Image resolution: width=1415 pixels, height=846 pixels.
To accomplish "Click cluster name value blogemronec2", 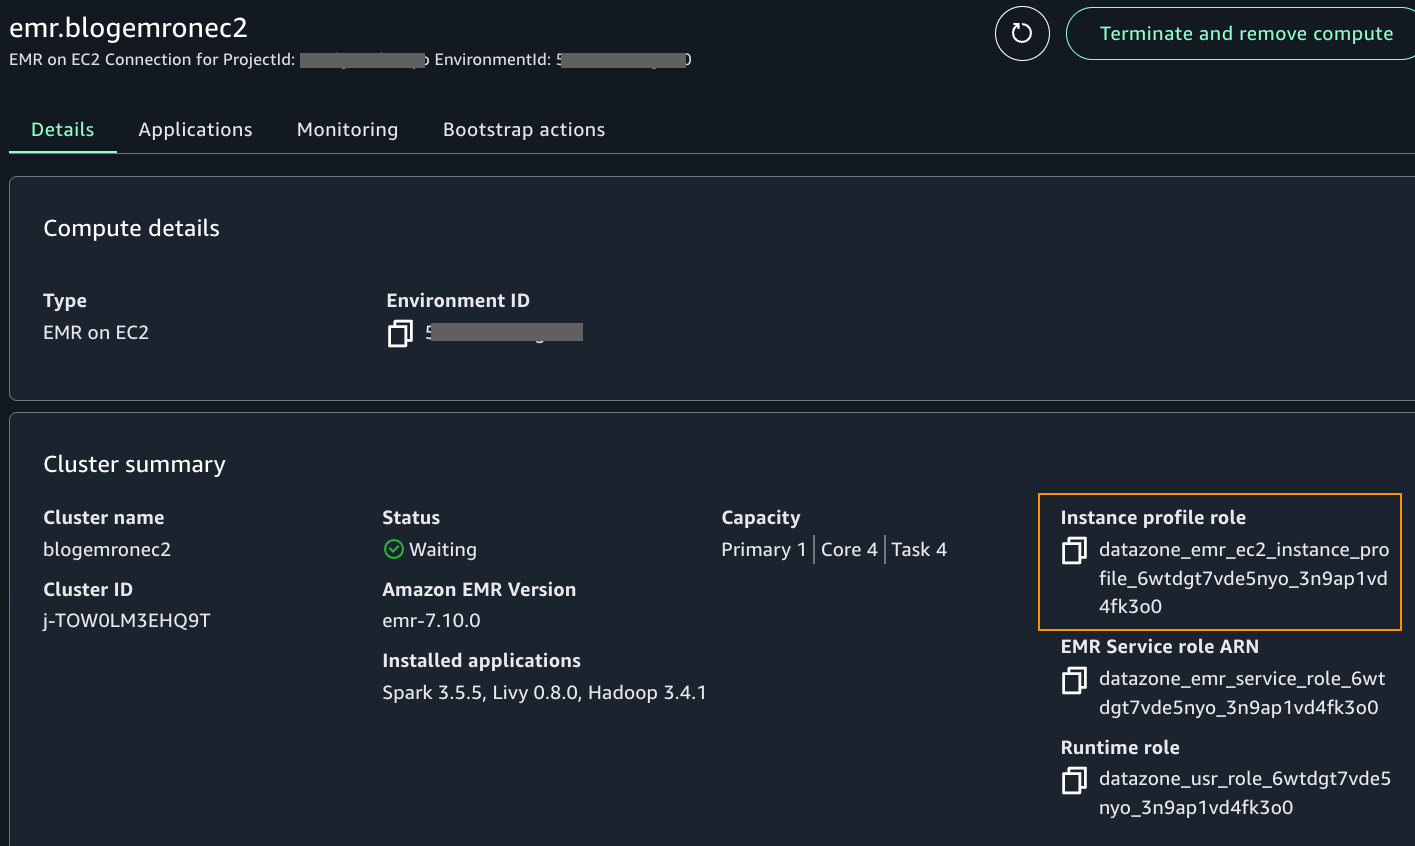I will (107, 550).
